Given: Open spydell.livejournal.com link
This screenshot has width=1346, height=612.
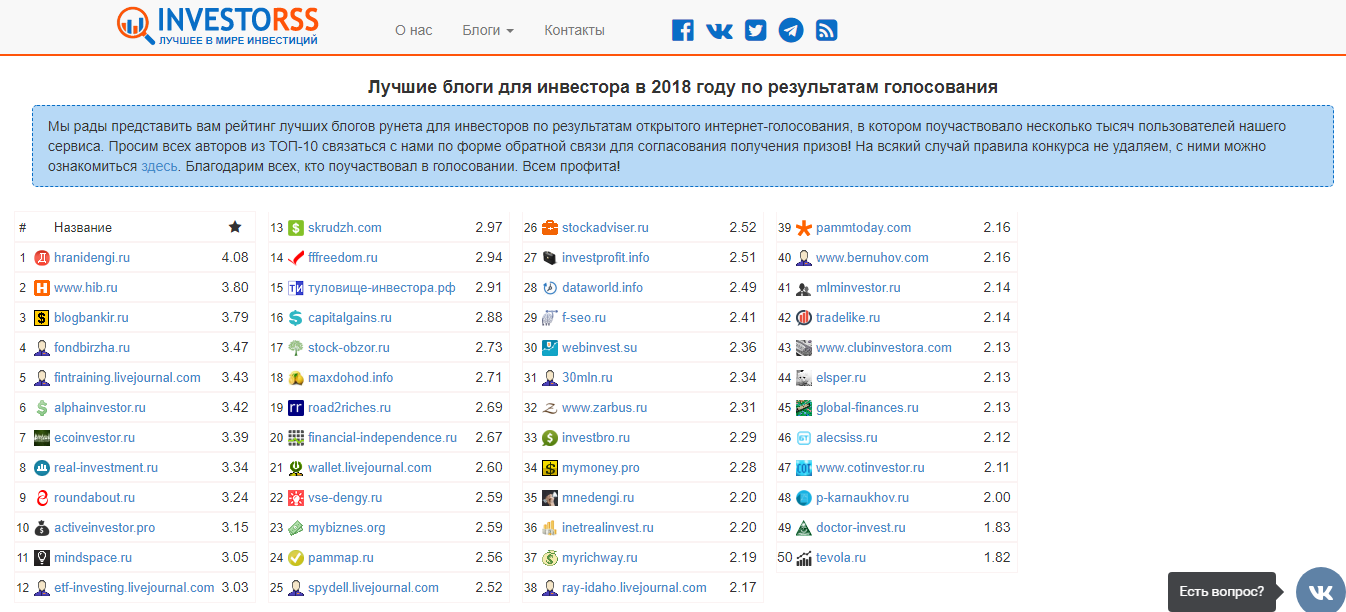Looking at the screenshot, I should tap(373, 588).
